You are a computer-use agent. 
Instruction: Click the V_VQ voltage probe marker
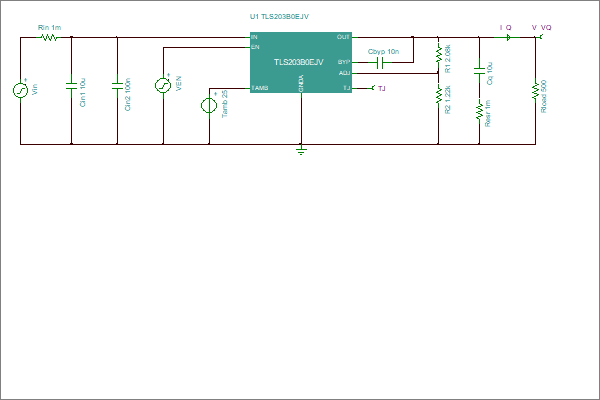coord(540,37)
